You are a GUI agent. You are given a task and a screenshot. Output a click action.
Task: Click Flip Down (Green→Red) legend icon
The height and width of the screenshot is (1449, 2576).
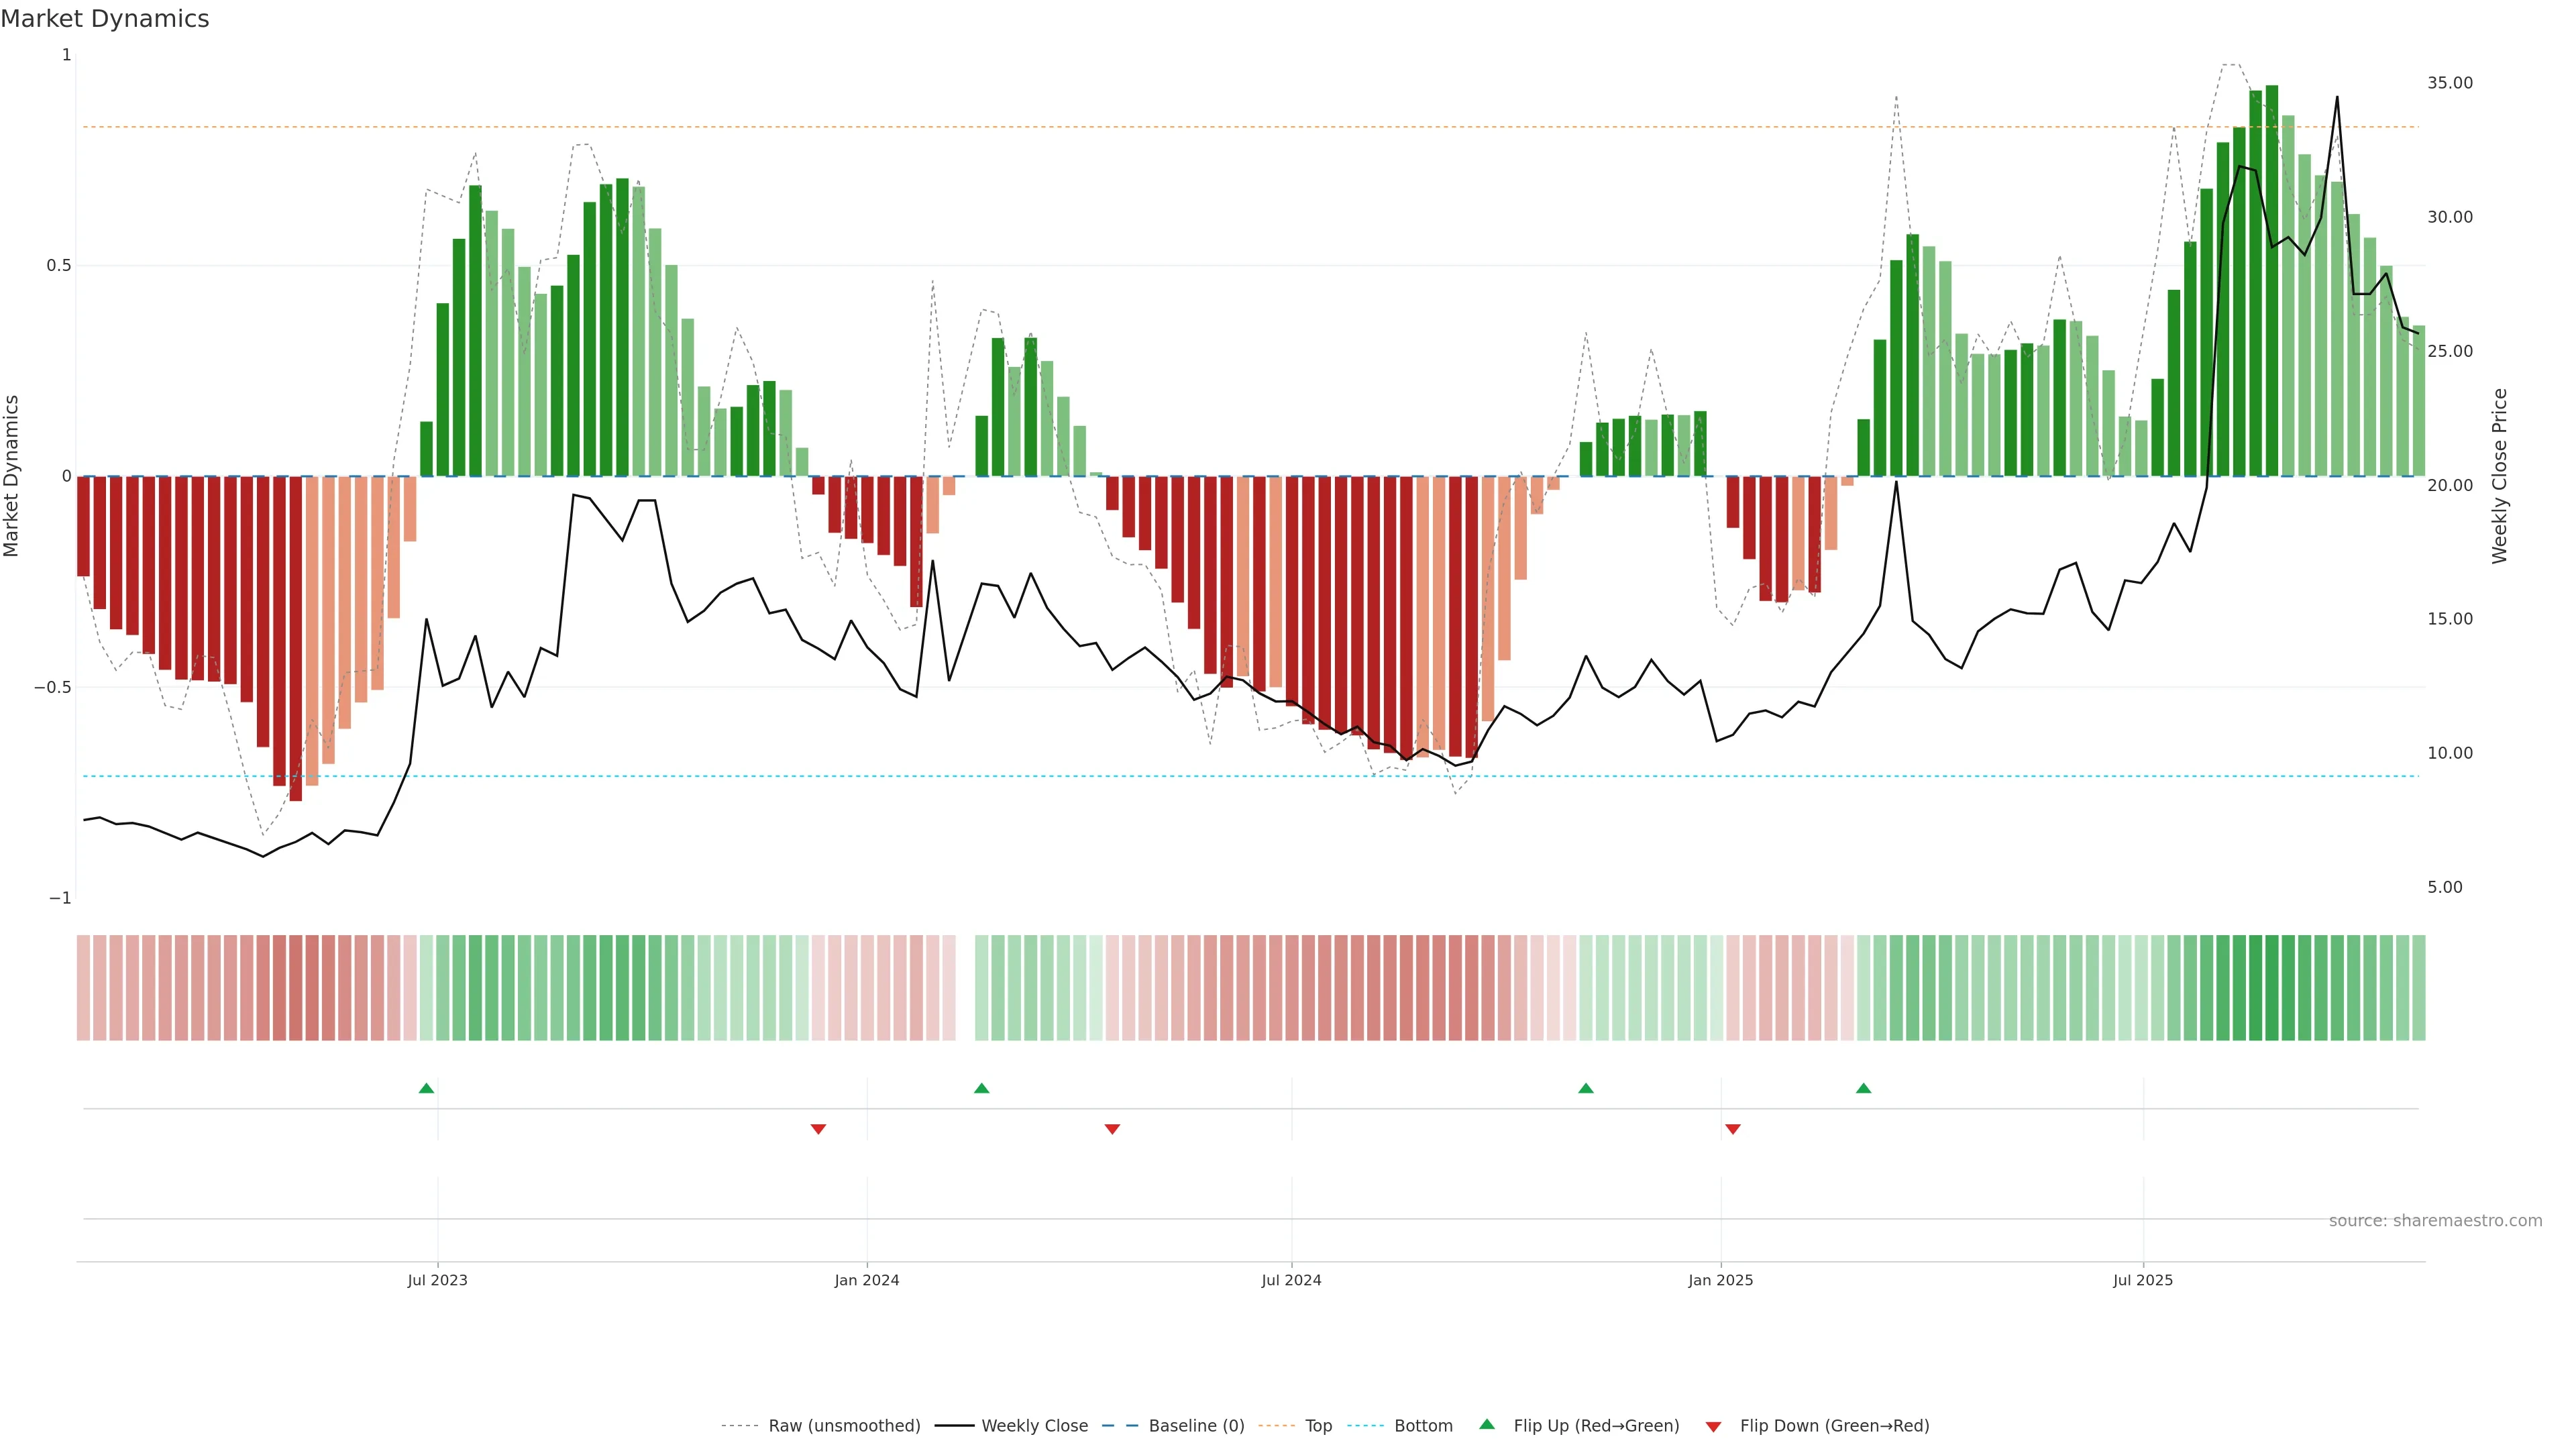(x=1713, y=1427)
